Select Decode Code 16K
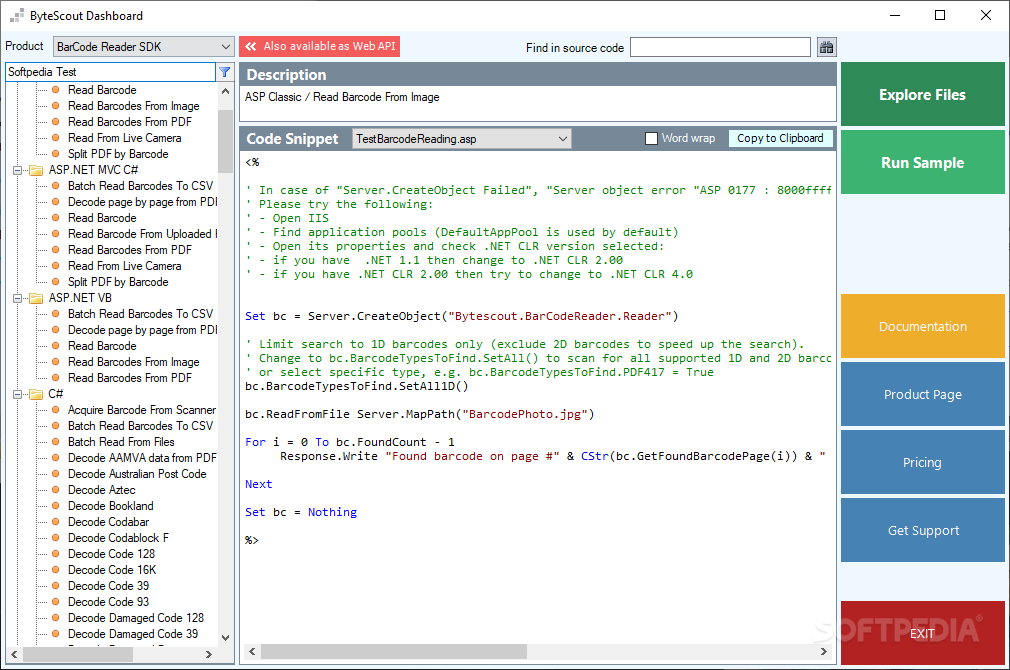 coord(112,570)
